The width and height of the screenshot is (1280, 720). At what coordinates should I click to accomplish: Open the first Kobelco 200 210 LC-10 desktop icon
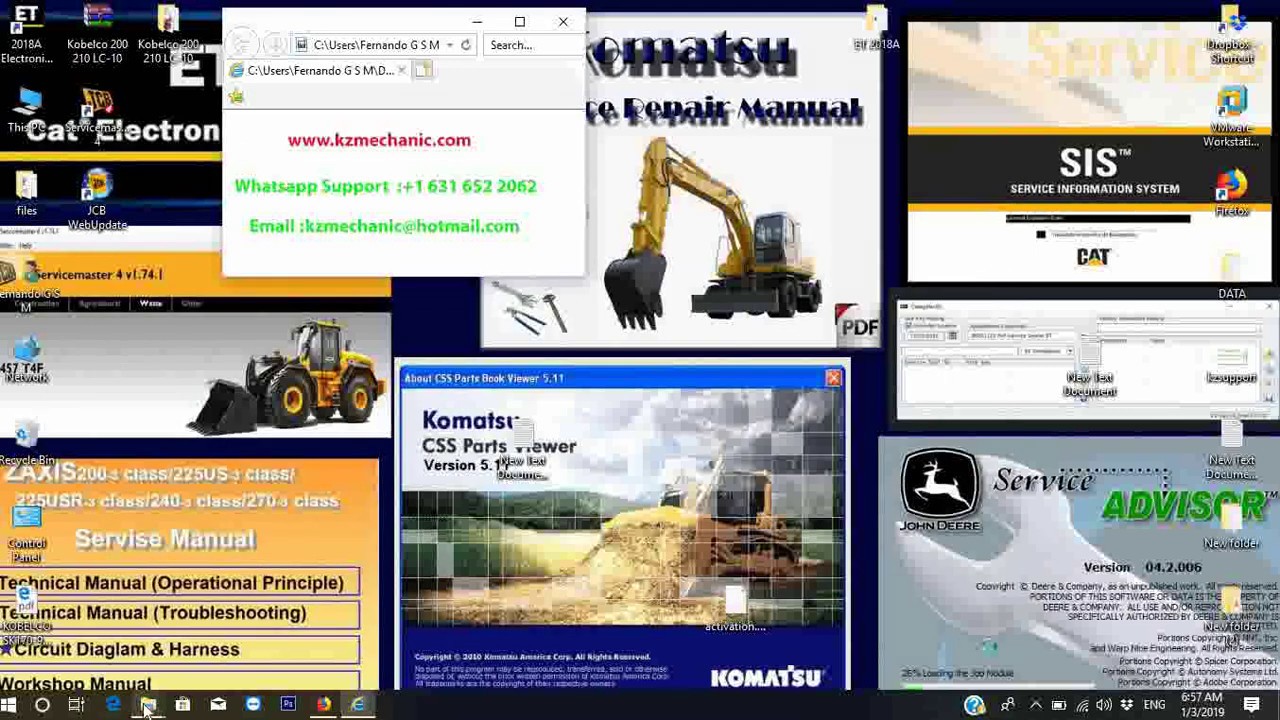97,35
